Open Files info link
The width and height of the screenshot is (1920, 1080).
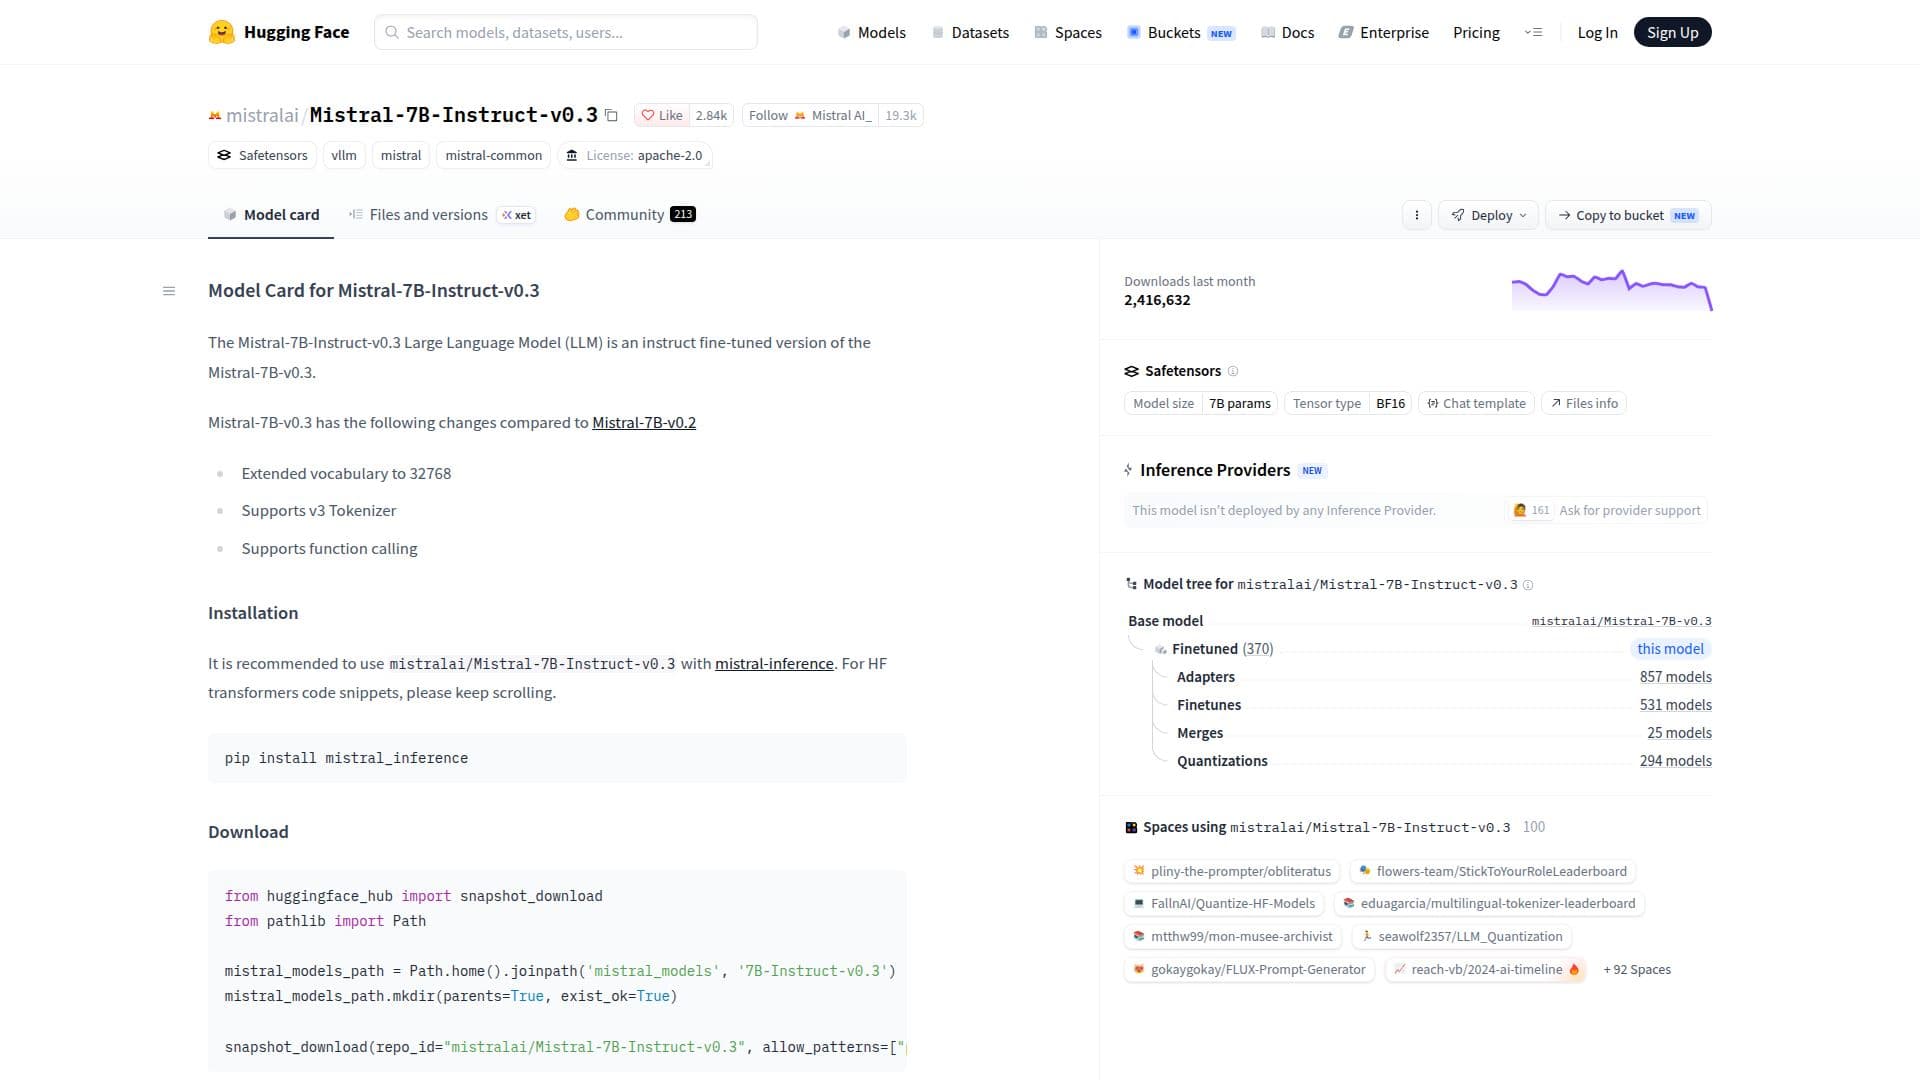[x=1584, y=403]
